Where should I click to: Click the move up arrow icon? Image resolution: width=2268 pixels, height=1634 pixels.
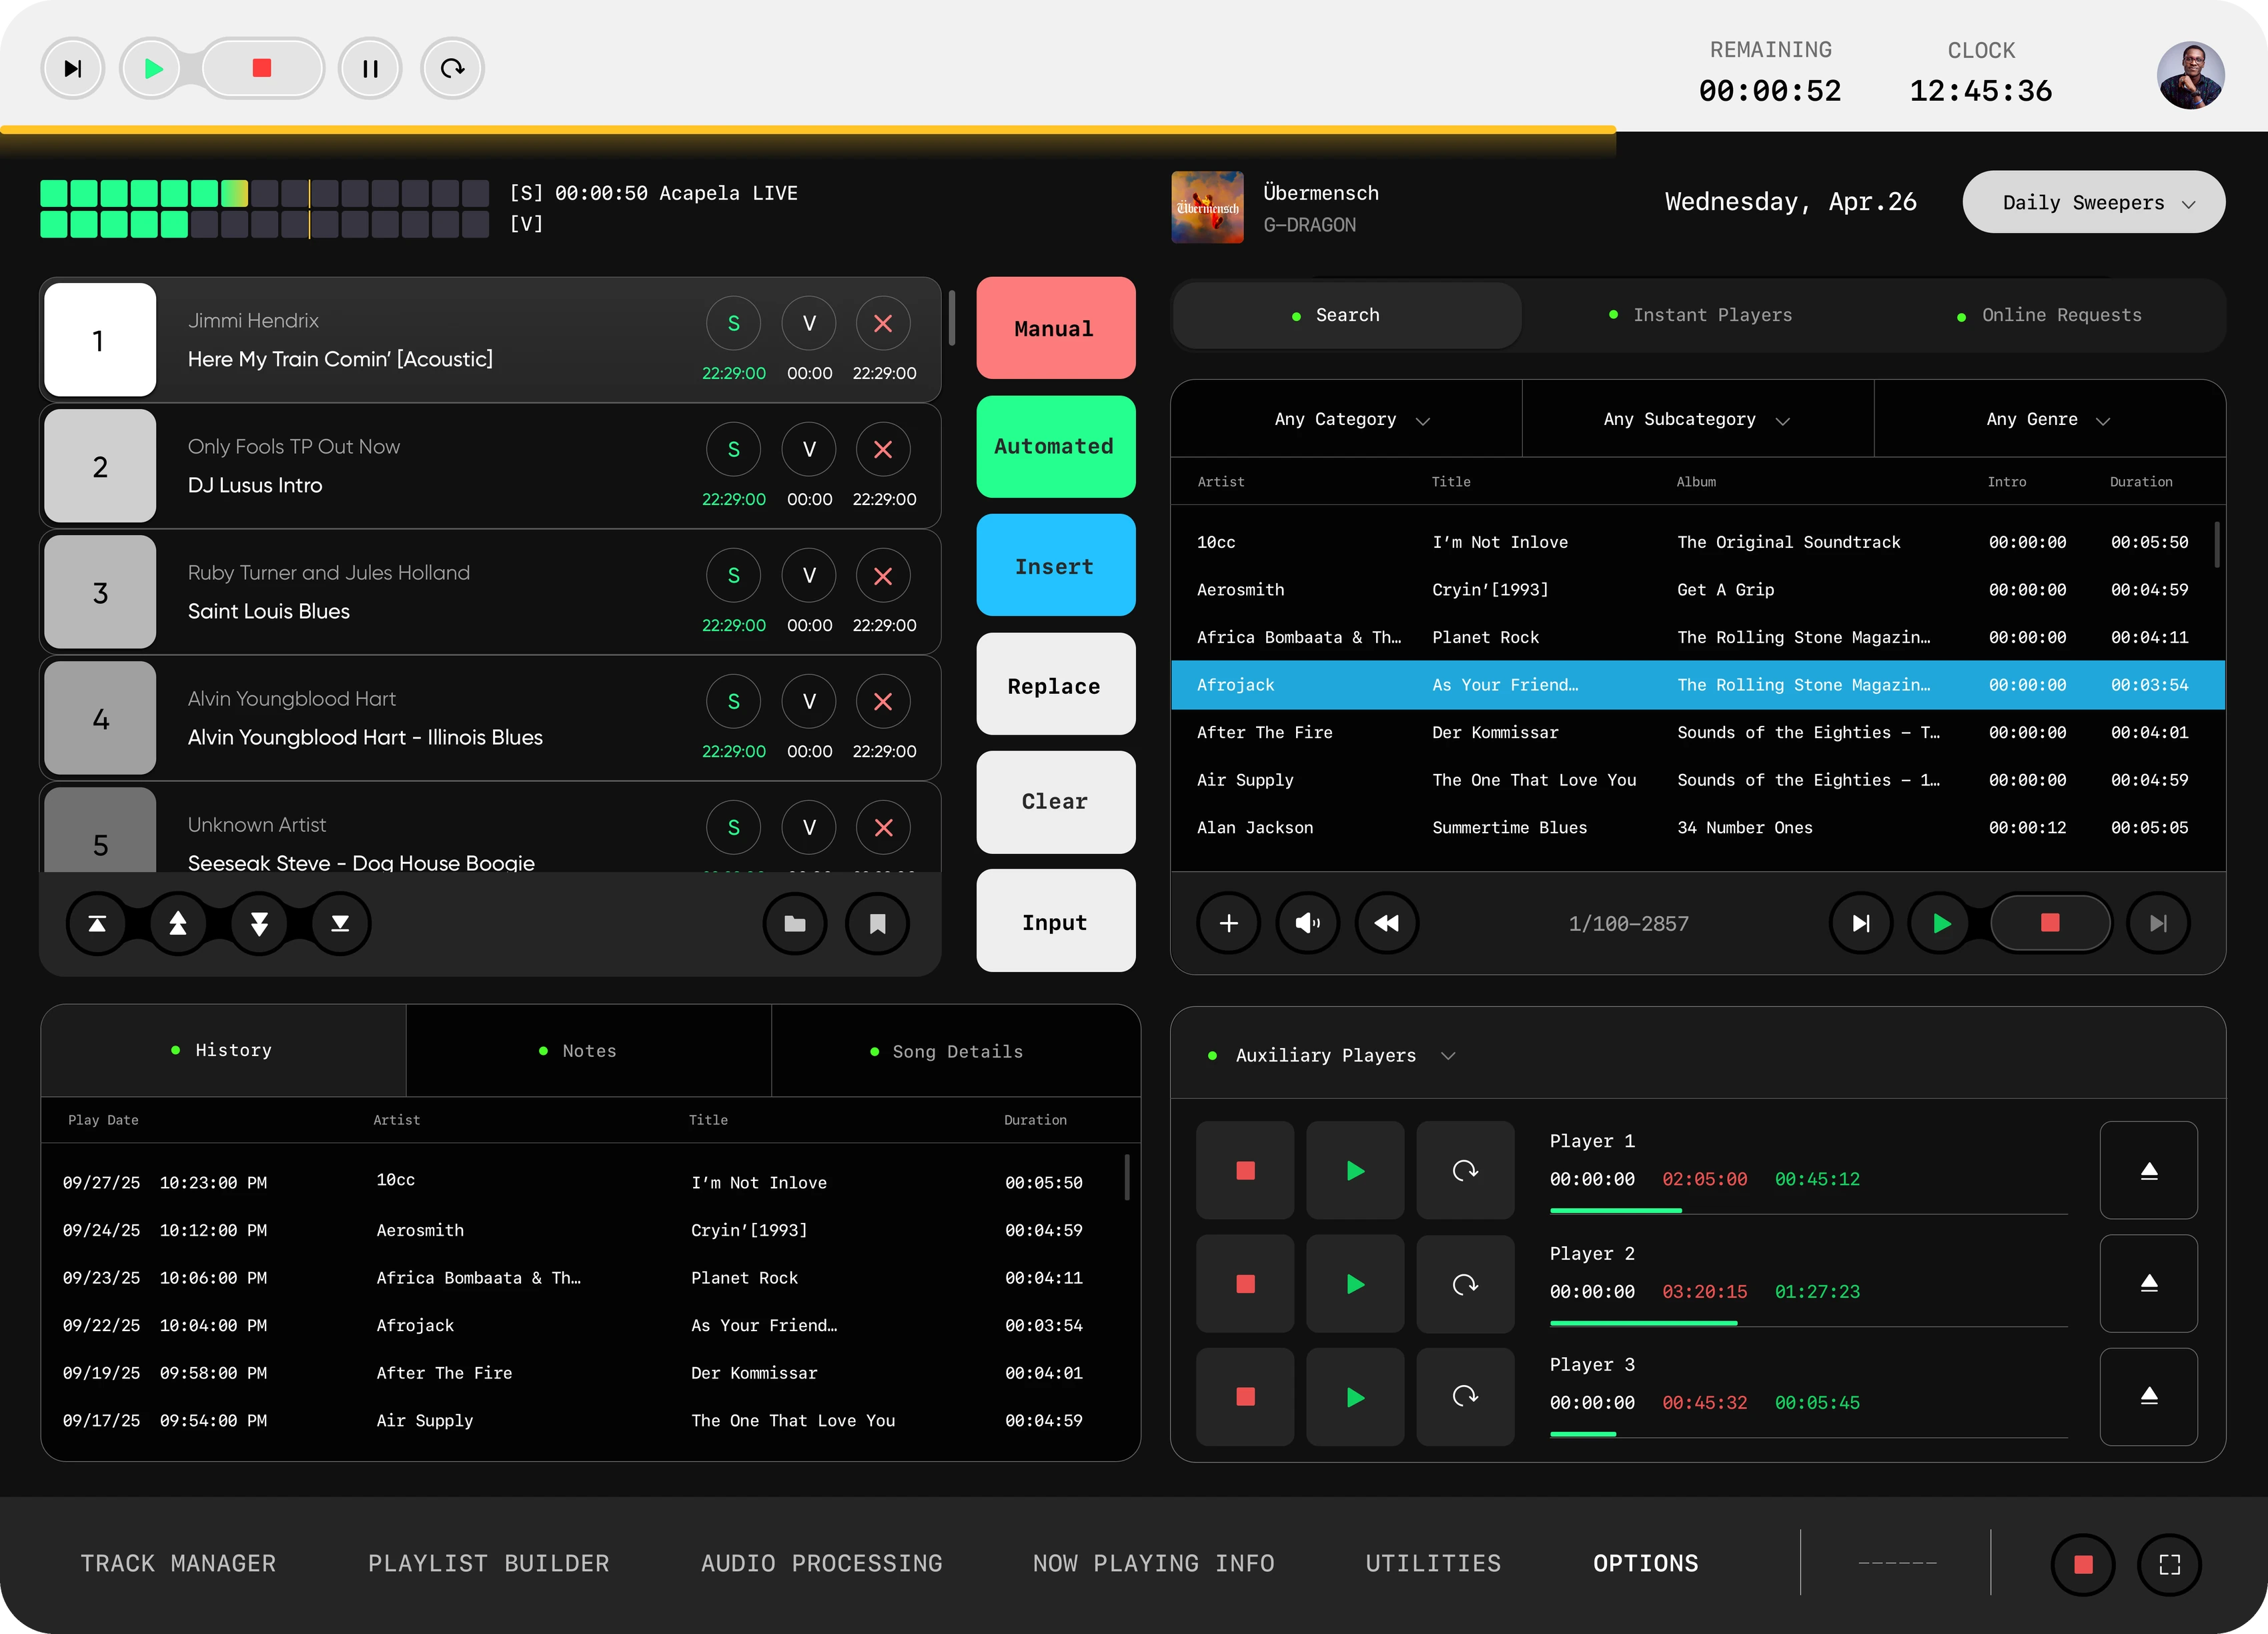coord(178,923)
